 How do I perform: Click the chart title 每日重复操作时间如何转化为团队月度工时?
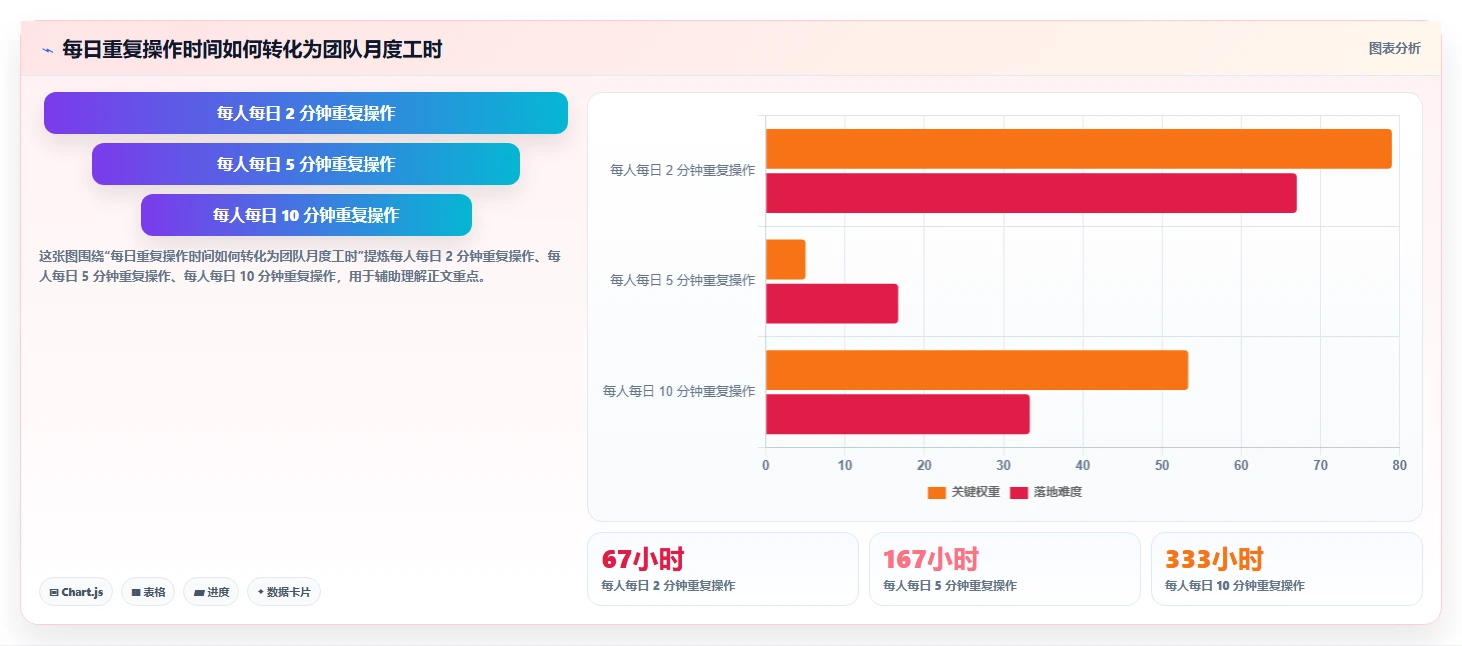pos(252,49)
